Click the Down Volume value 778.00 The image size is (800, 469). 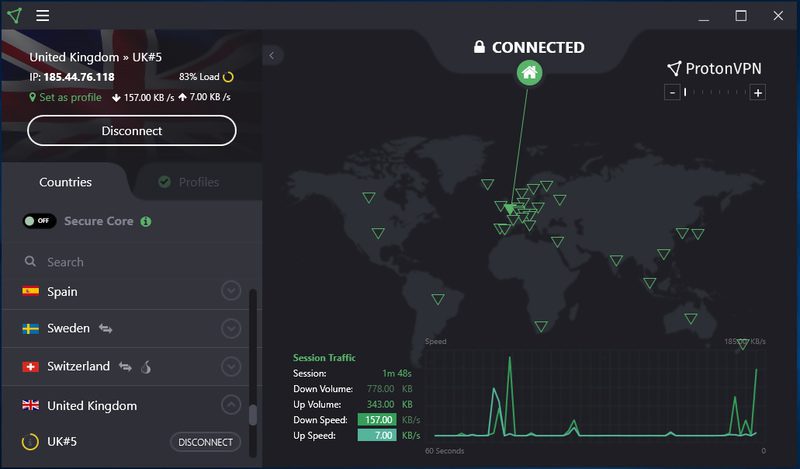pyautogui.click(x=381, y=389)
